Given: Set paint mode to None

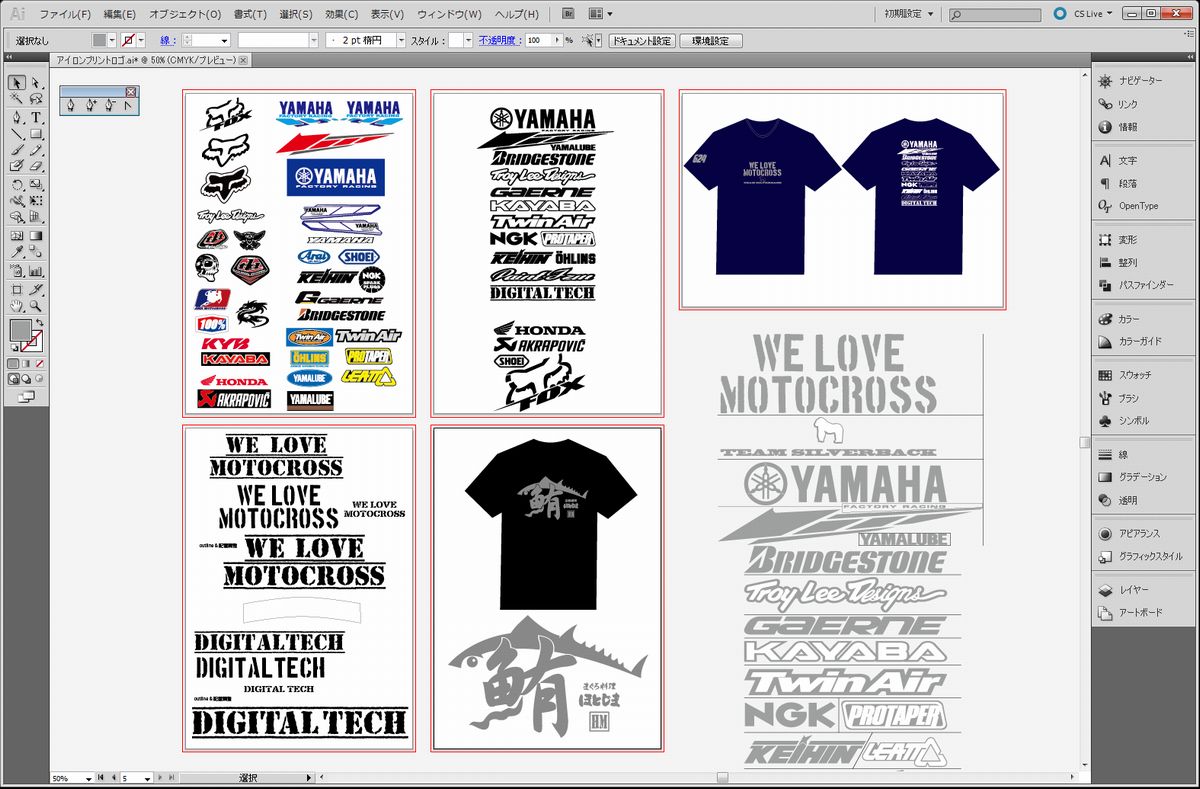Looking at the screenshot, I should (x=39, y=364).
